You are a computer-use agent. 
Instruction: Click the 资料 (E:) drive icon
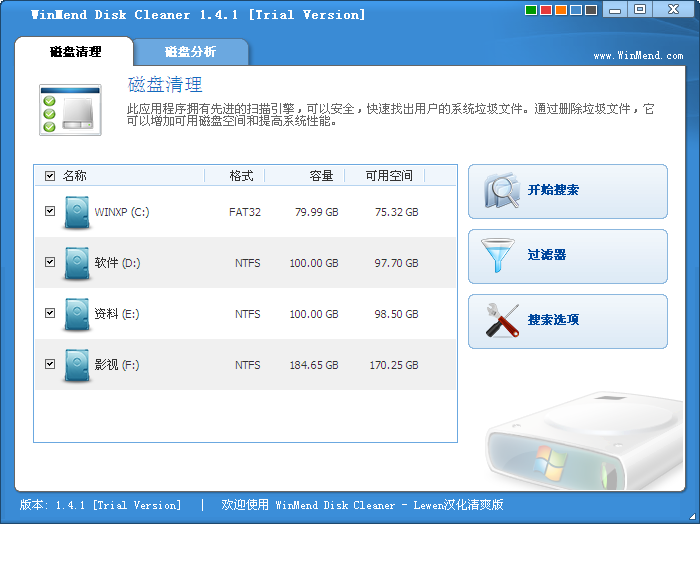click(77, 314)
